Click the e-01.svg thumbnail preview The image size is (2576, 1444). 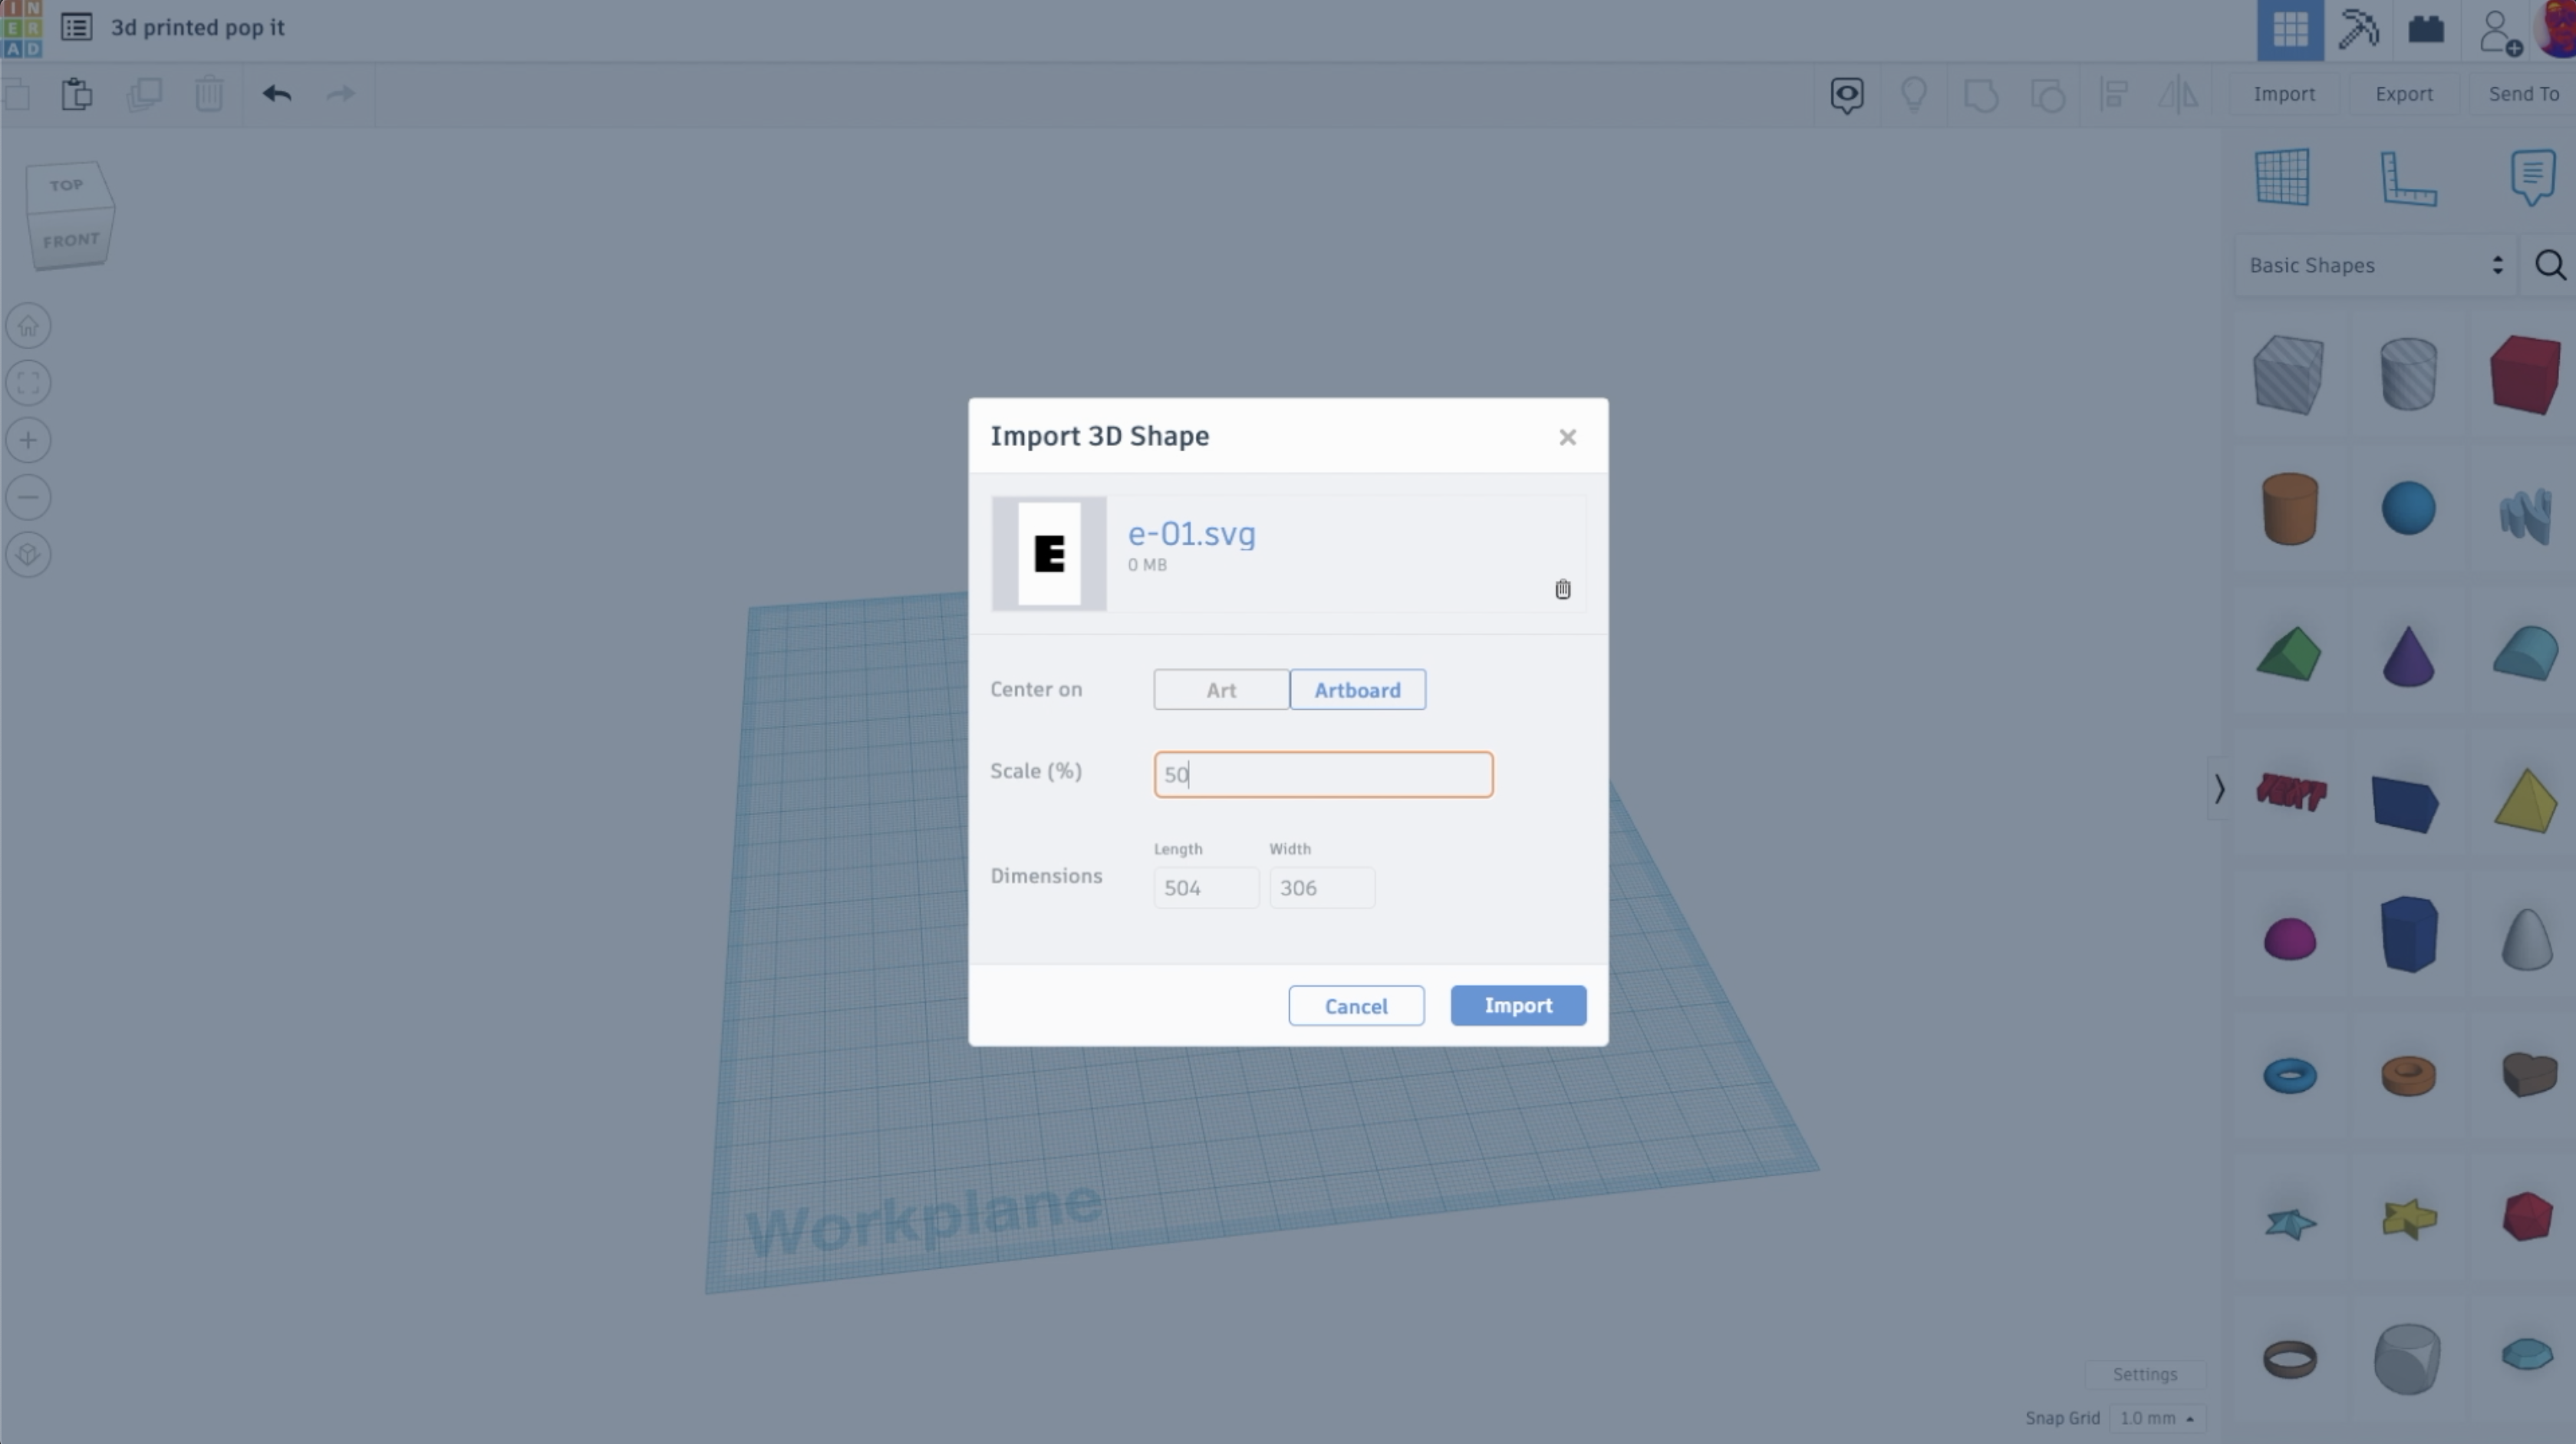[1049, 553]
